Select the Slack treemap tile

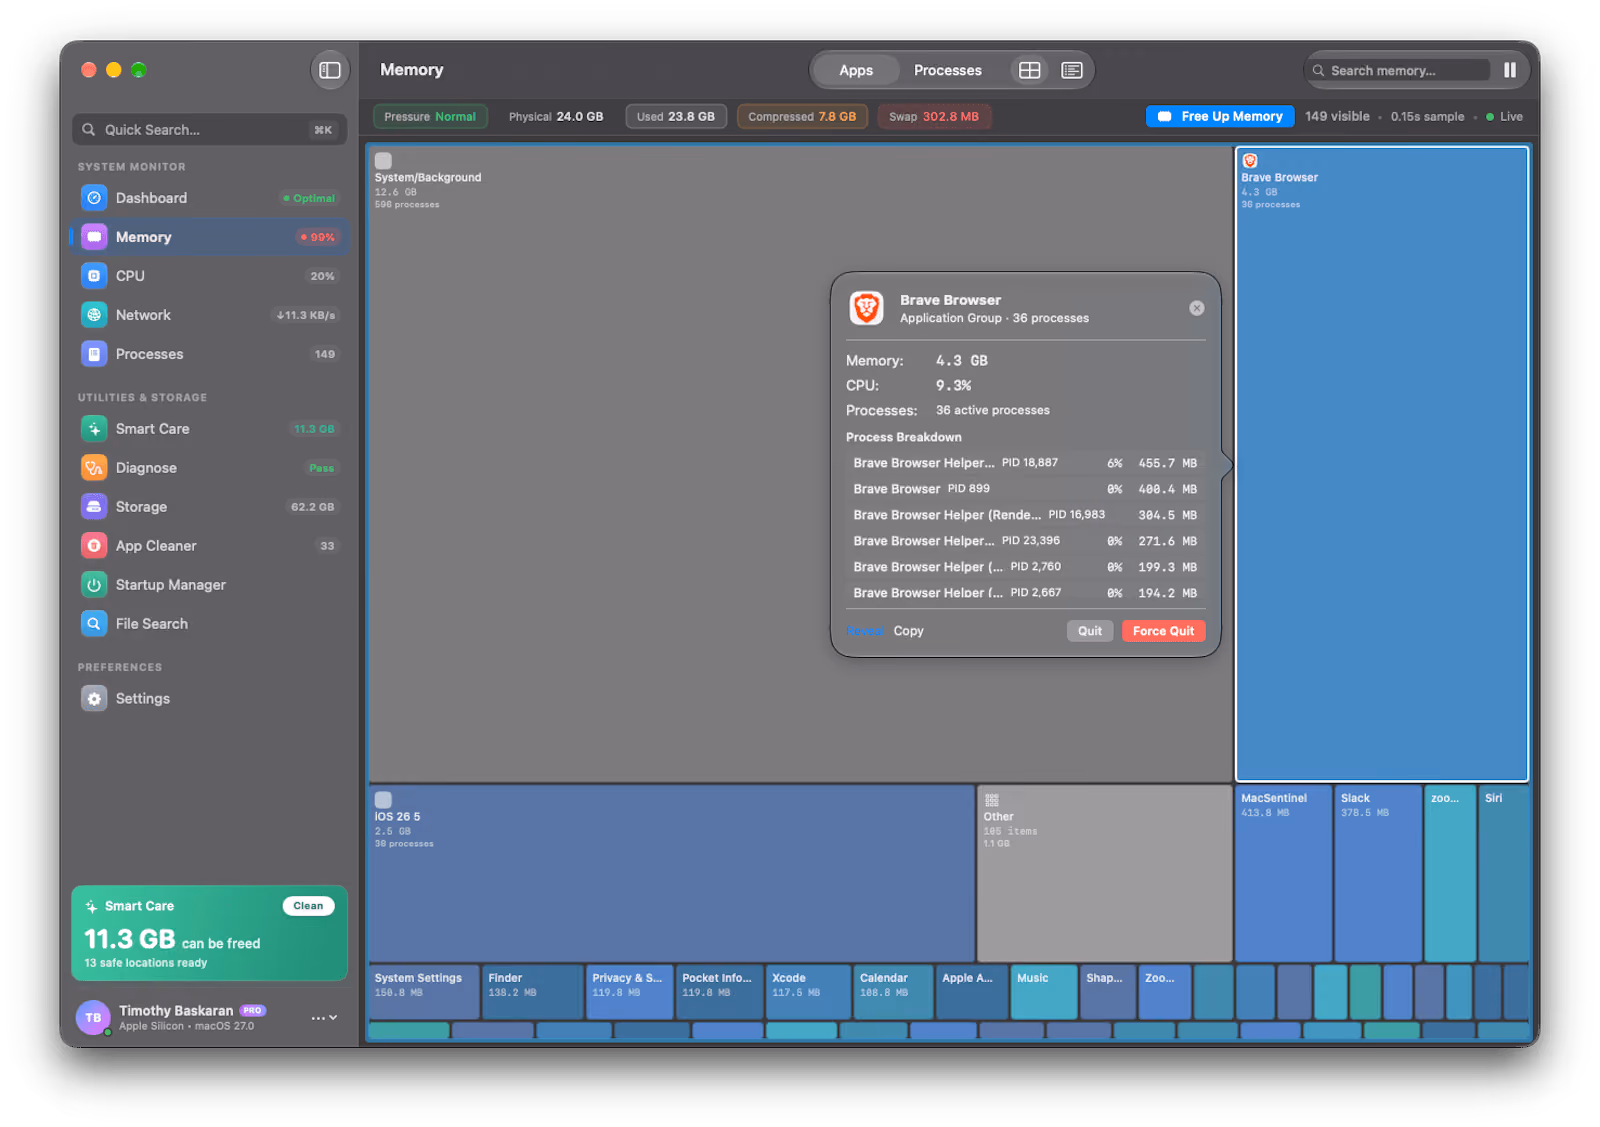pyautogui.click(x=1378, y=873)
